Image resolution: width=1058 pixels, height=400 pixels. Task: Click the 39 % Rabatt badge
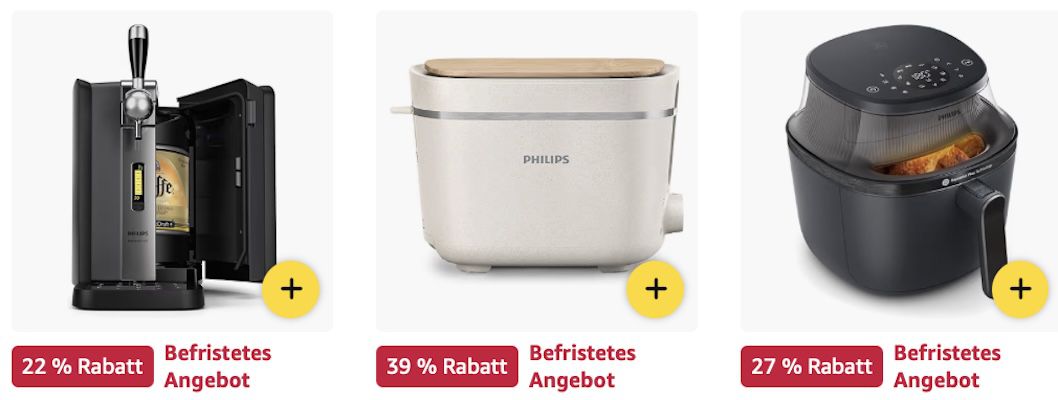point(447,366)
